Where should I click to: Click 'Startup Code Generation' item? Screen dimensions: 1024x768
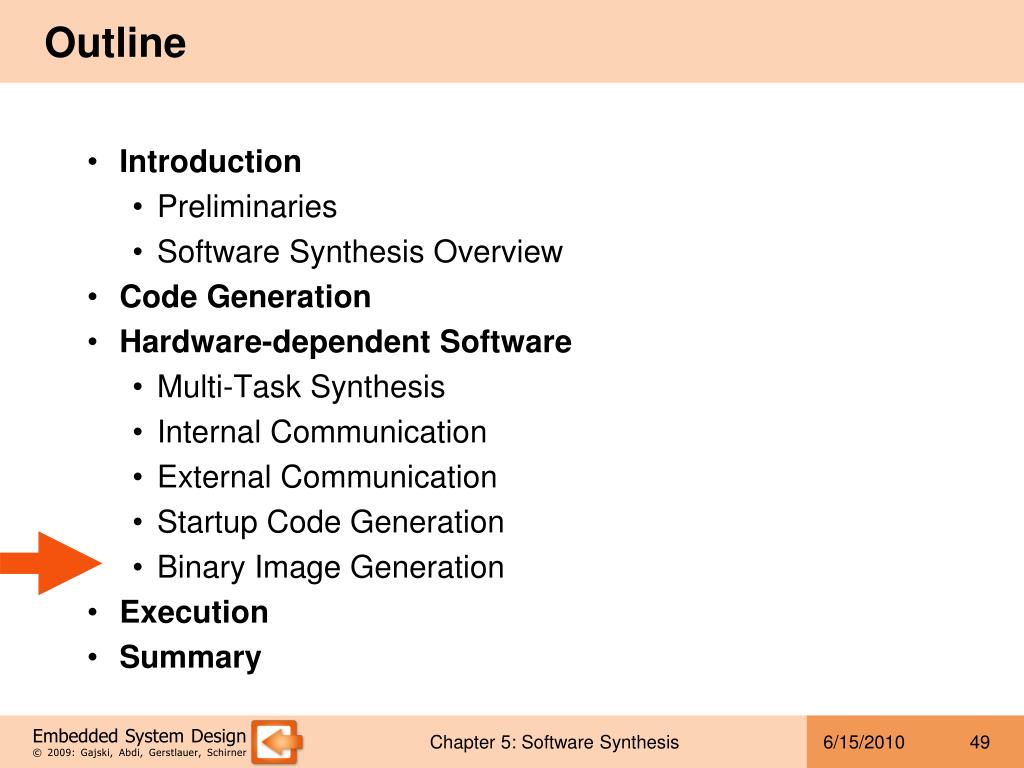330,522
